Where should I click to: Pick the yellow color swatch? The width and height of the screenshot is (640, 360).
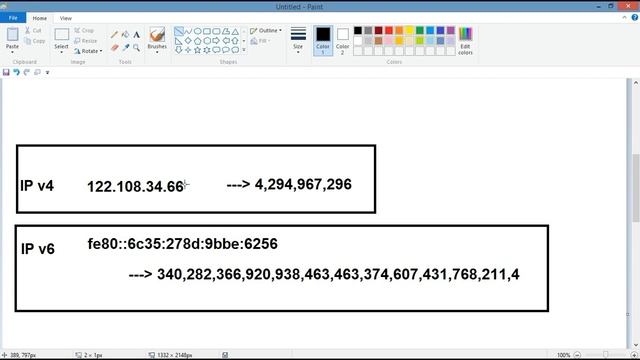(x=409, y=31)
